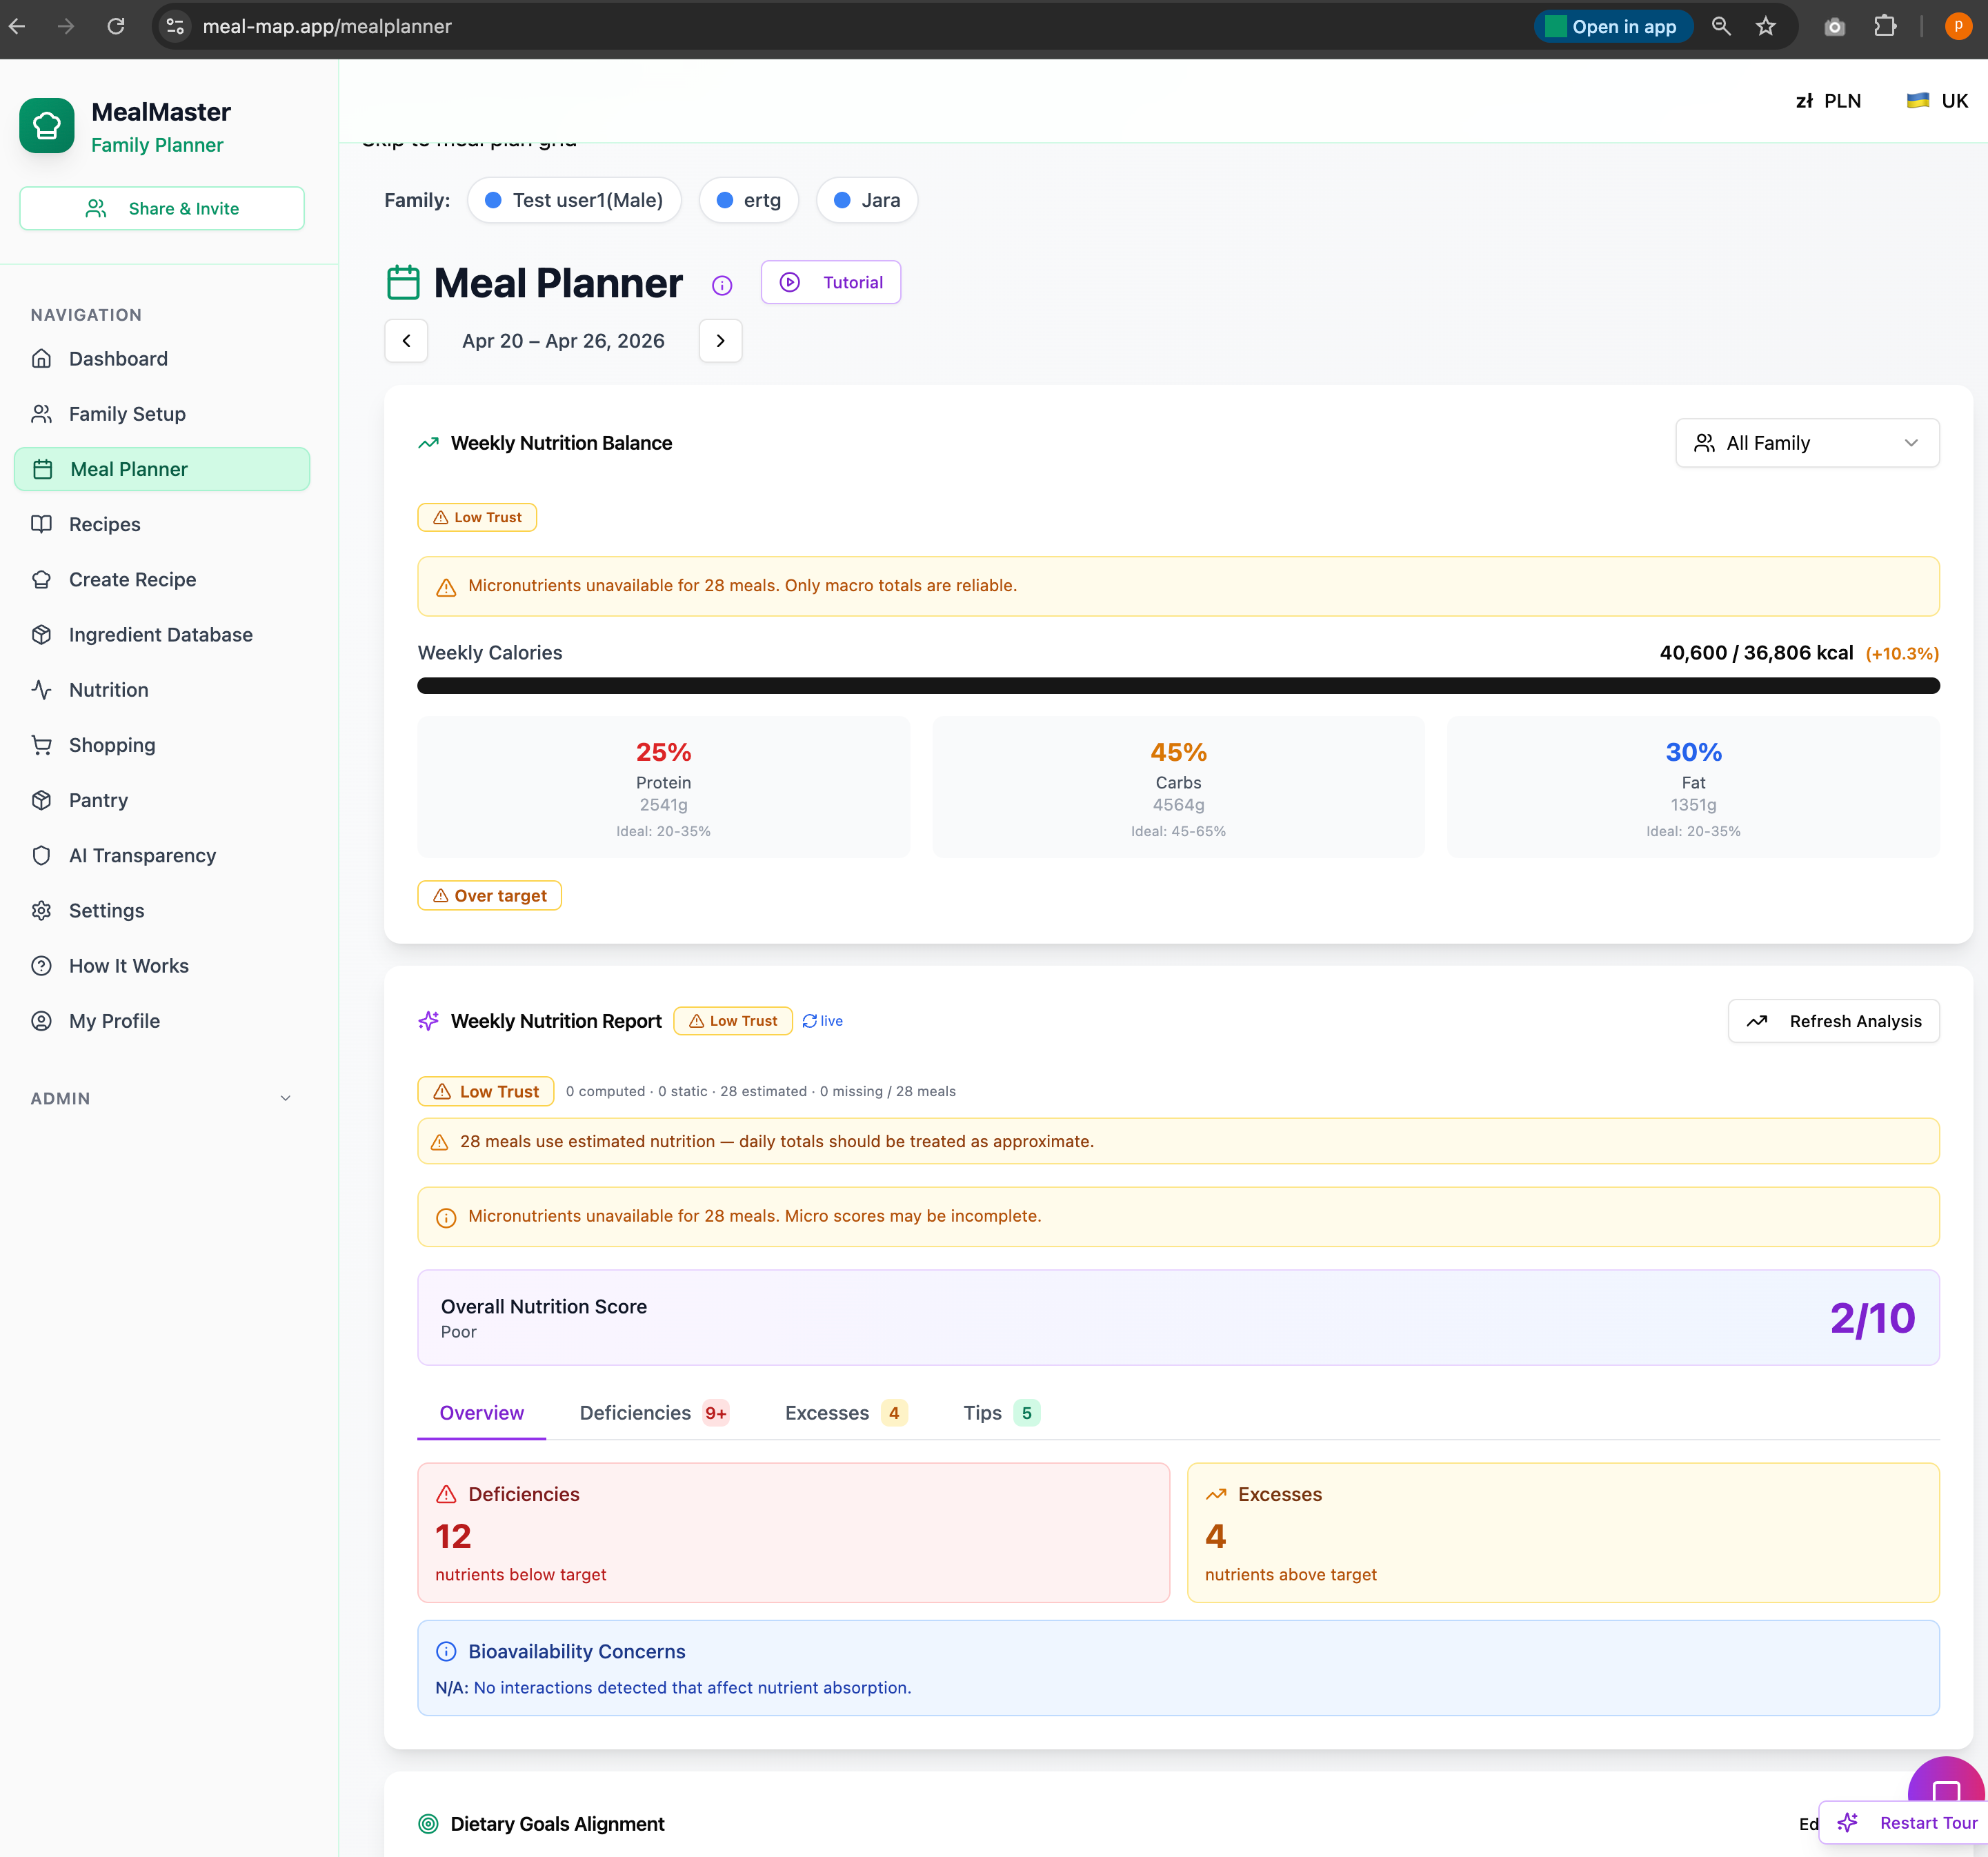This screenshot has width=1988, height=1857.
Task: Open AI Transparency page
Action: pyautogui.click(x=162, y=856)
